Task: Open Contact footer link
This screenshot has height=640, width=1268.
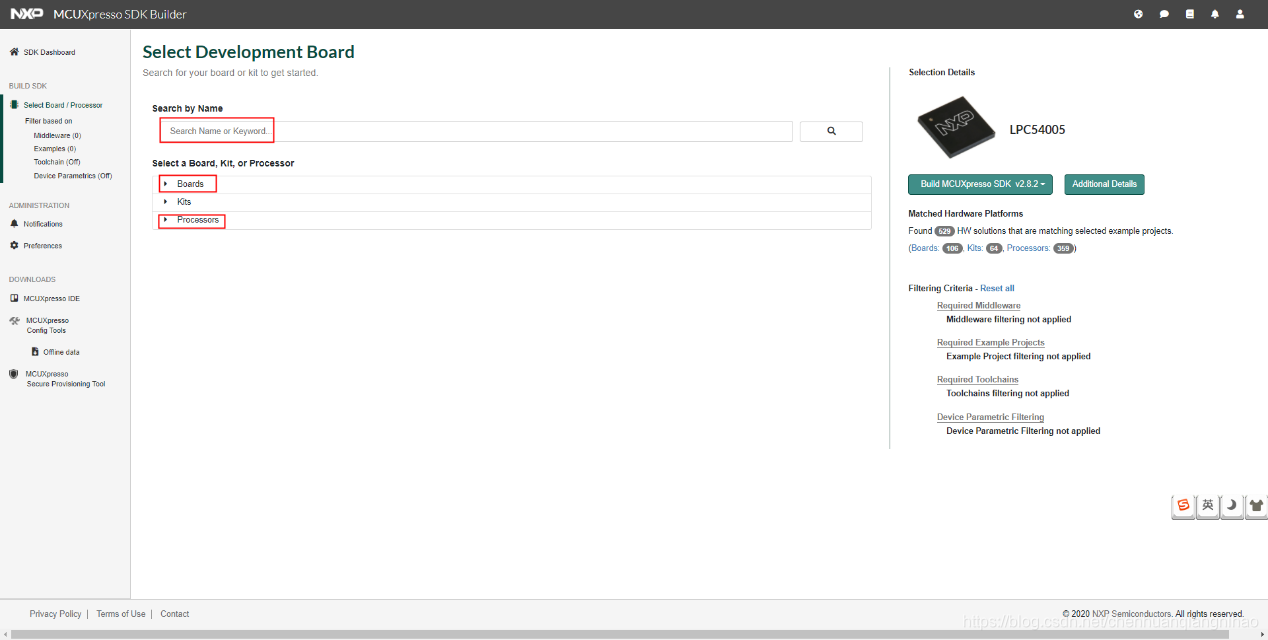Action: pyautogui.click(x=174, y=614)
